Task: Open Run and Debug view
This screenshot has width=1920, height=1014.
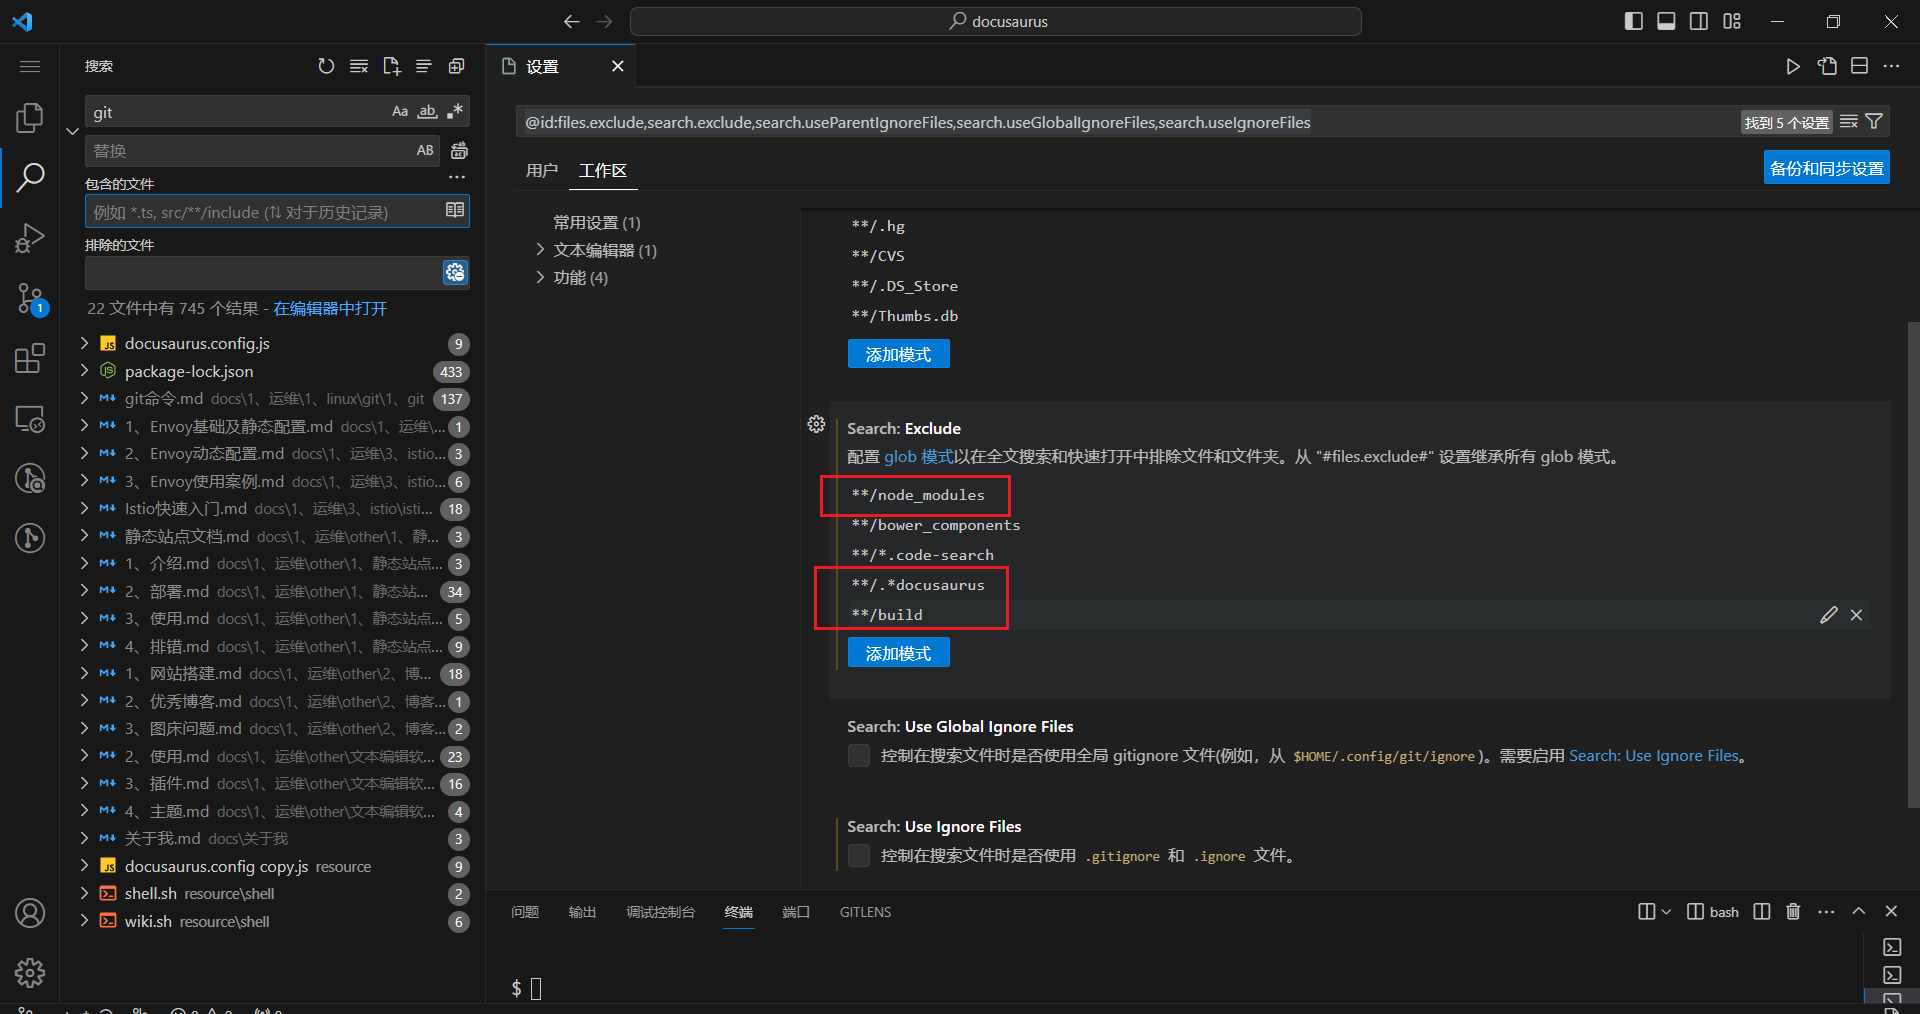Action: 30,238
